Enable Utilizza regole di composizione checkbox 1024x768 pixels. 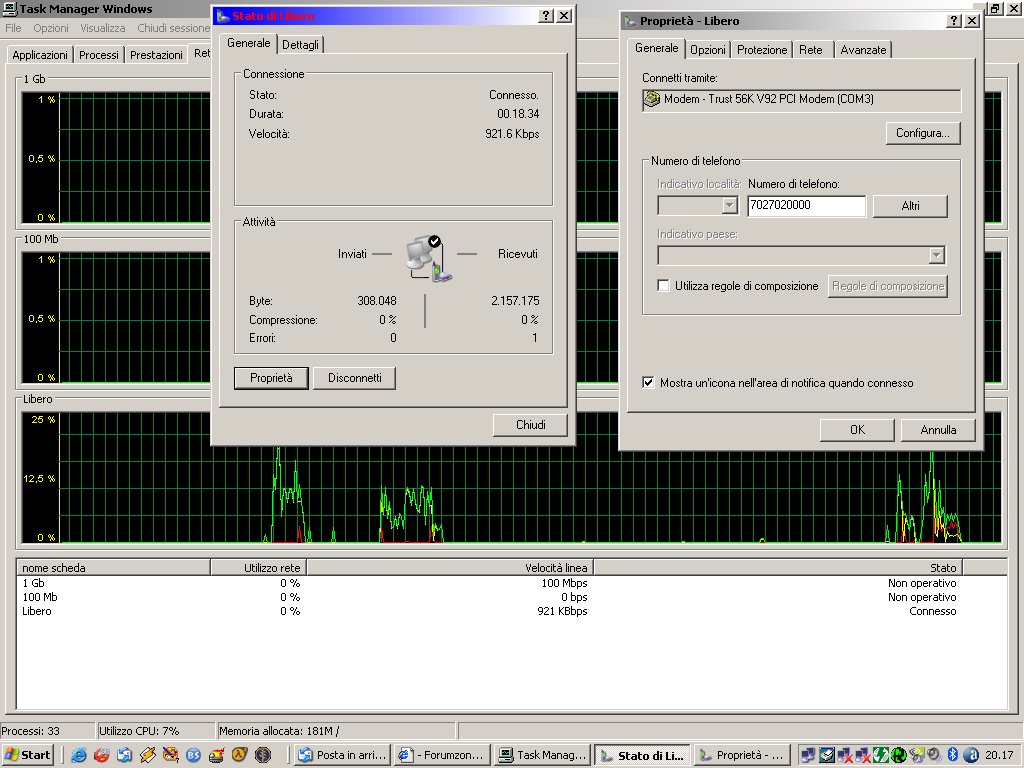coord(663,286)
